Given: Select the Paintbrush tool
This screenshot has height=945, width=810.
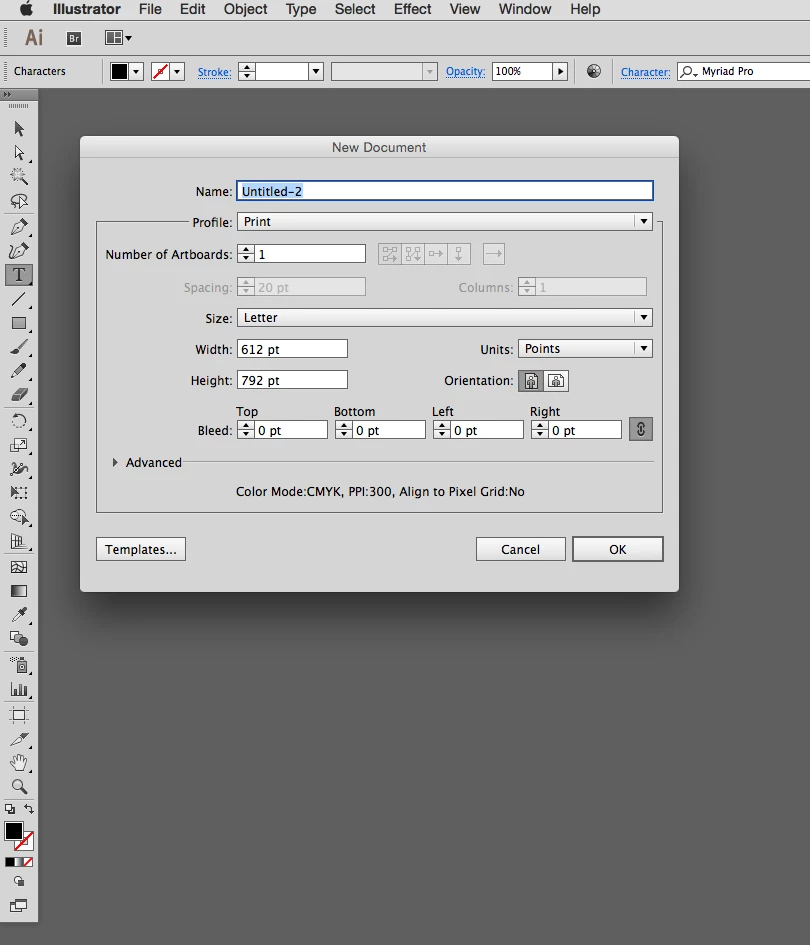Looking at the screenshot, I should point(19,347).
